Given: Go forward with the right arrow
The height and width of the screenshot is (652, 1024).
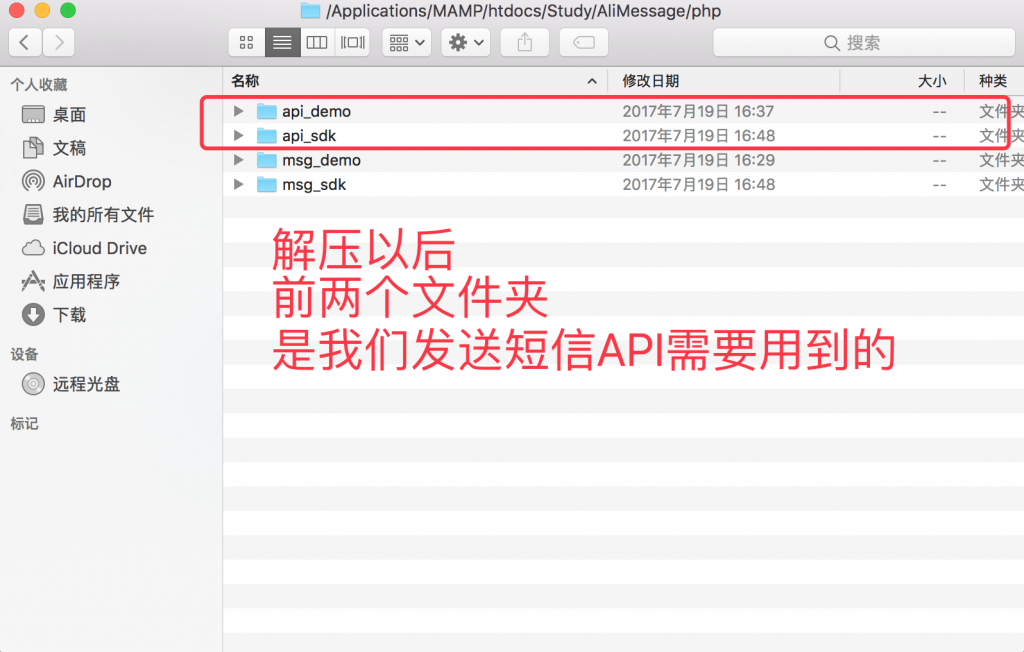Looking at the screenshot, I should tap(59, 42).
